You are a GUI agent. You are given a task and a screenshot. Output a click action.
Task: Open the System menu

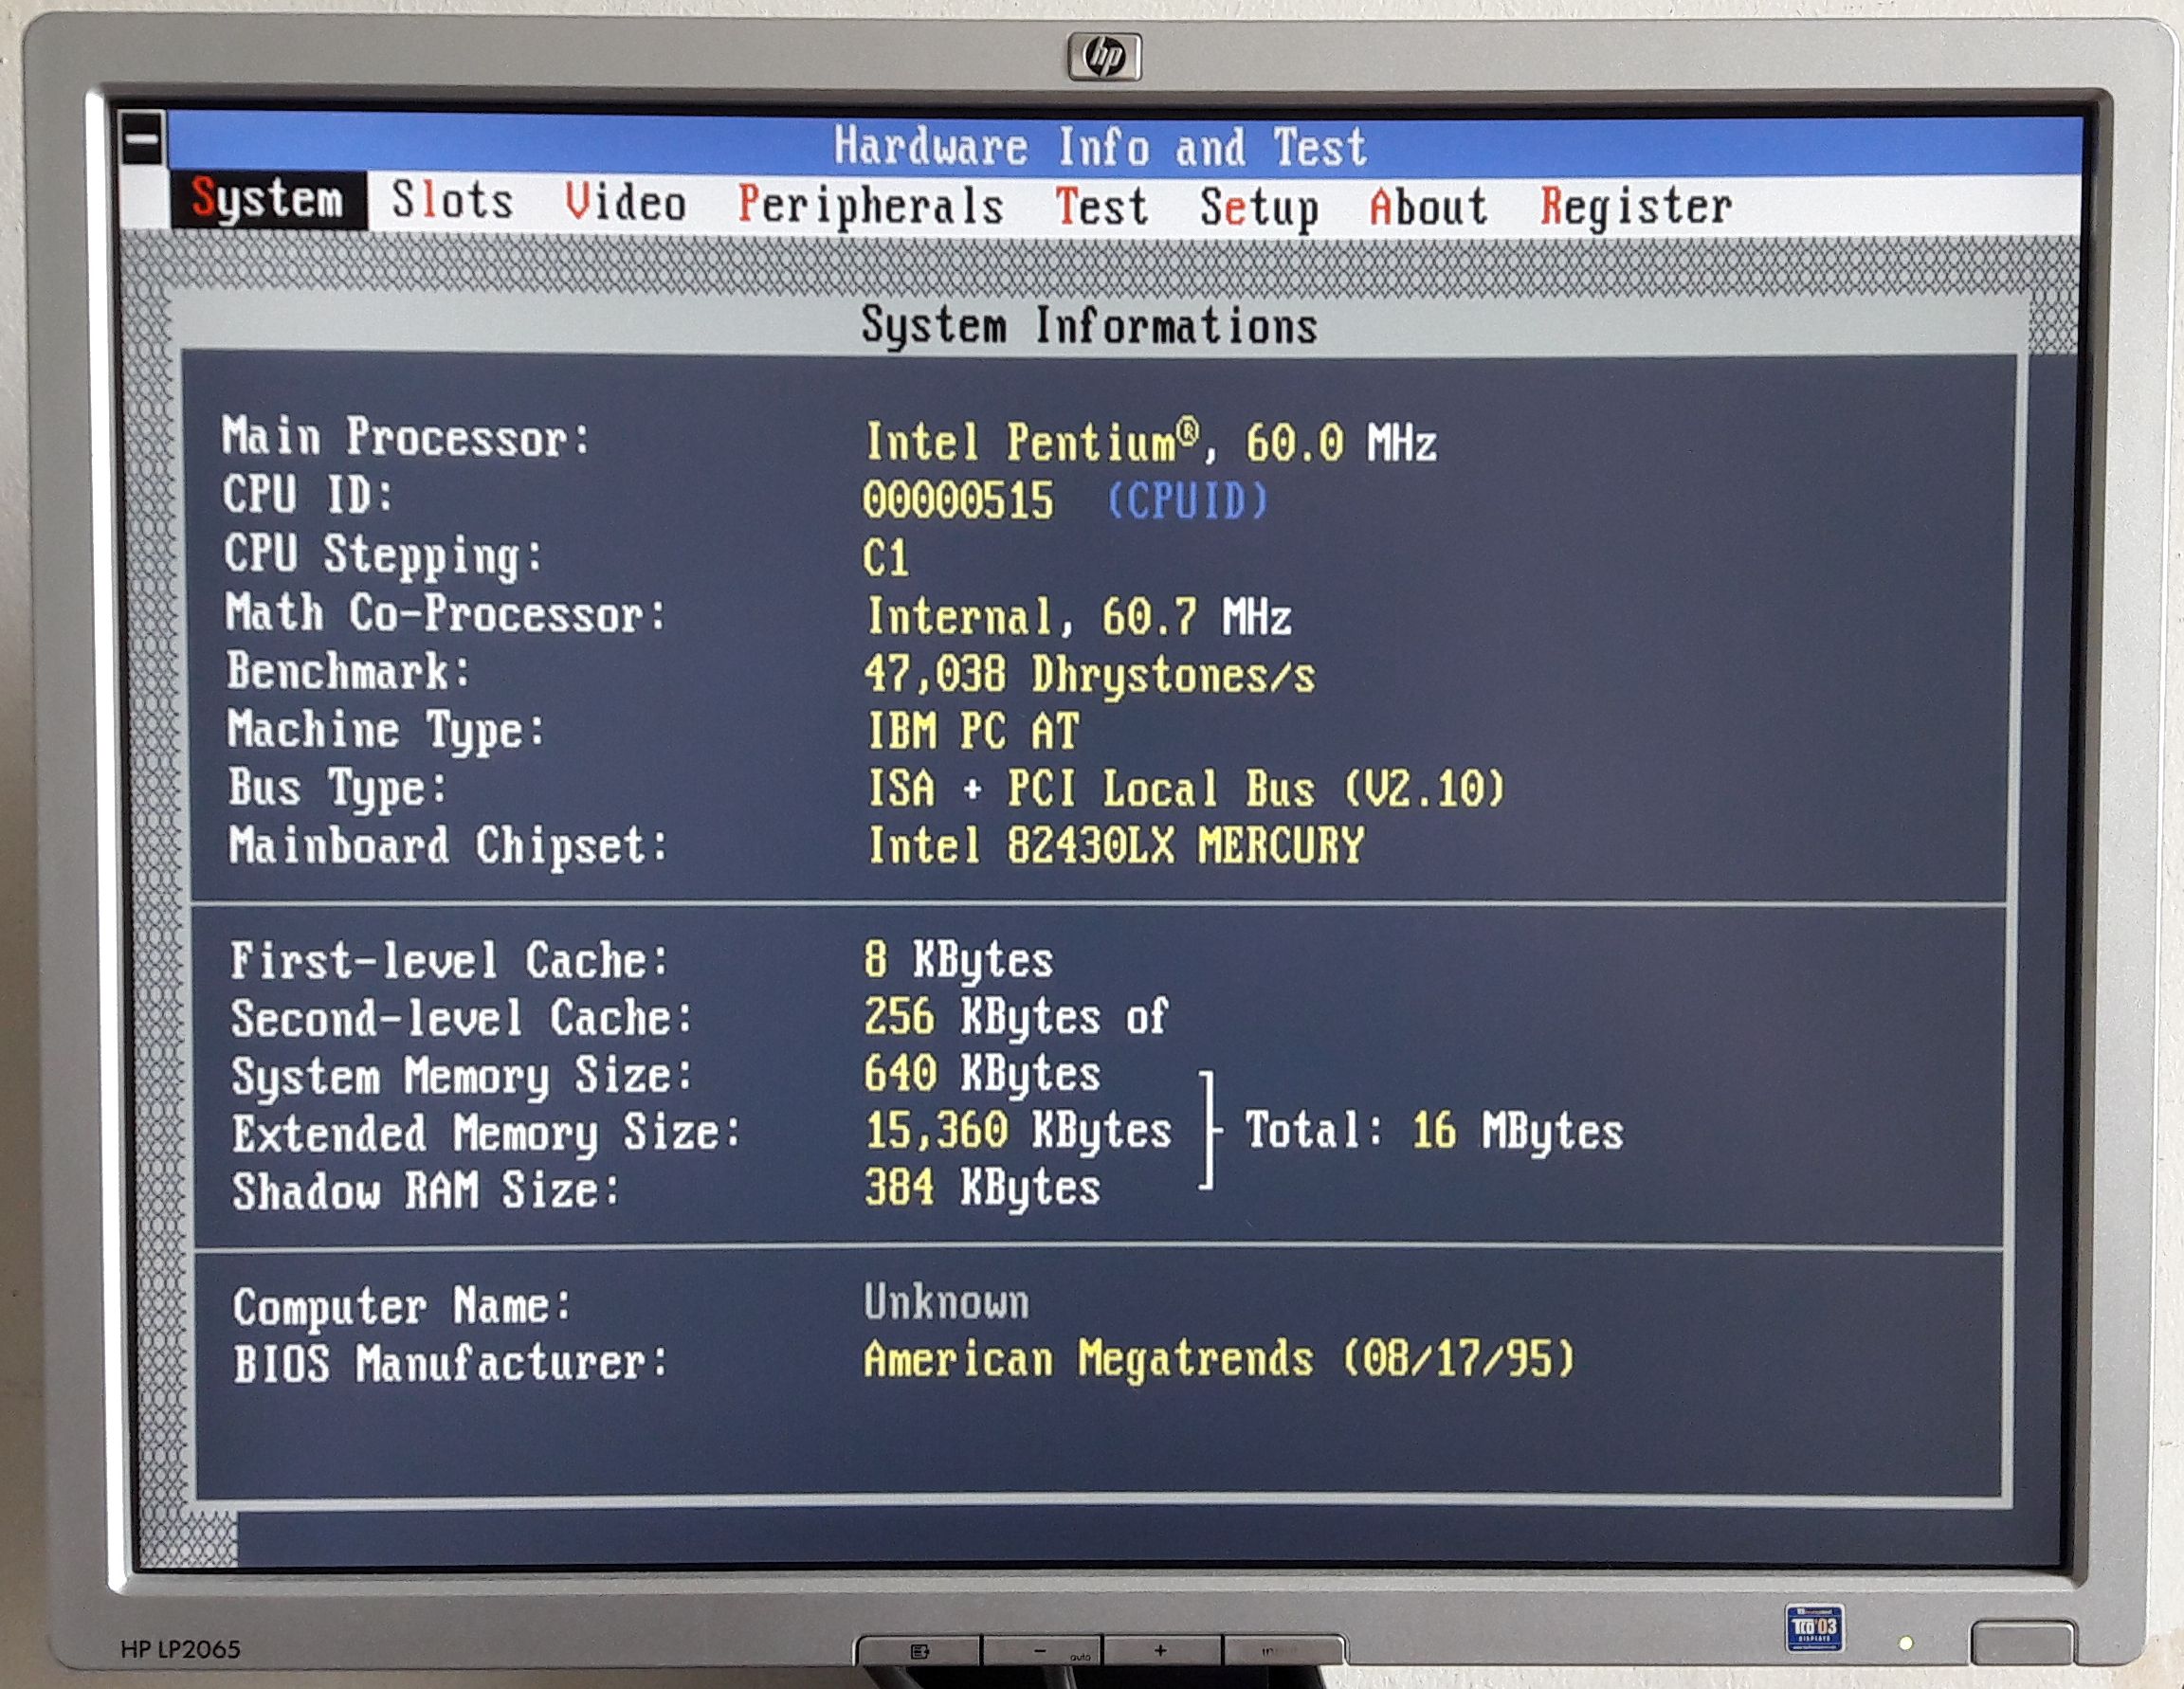[x=268, y=200]
